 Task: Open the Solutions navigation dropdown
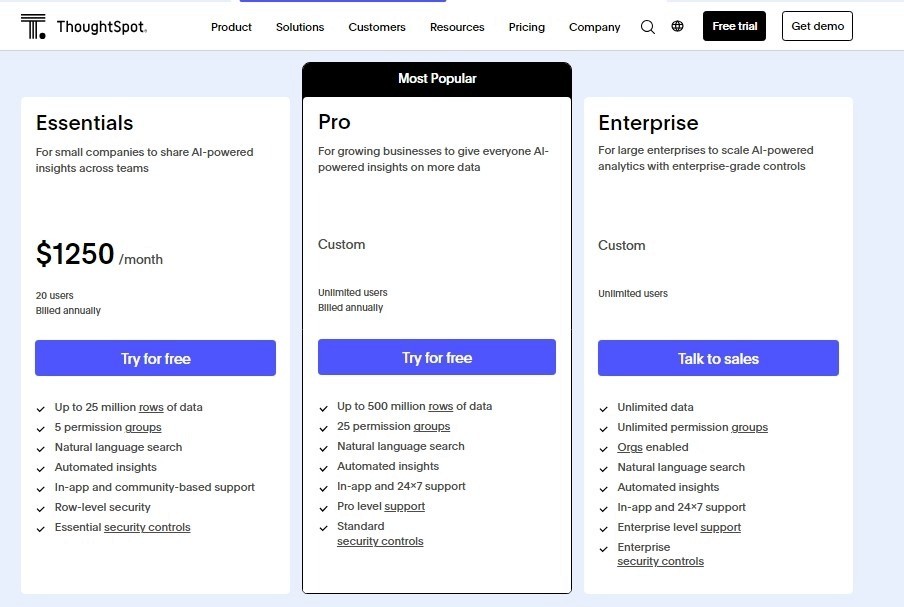click(299, 27)
